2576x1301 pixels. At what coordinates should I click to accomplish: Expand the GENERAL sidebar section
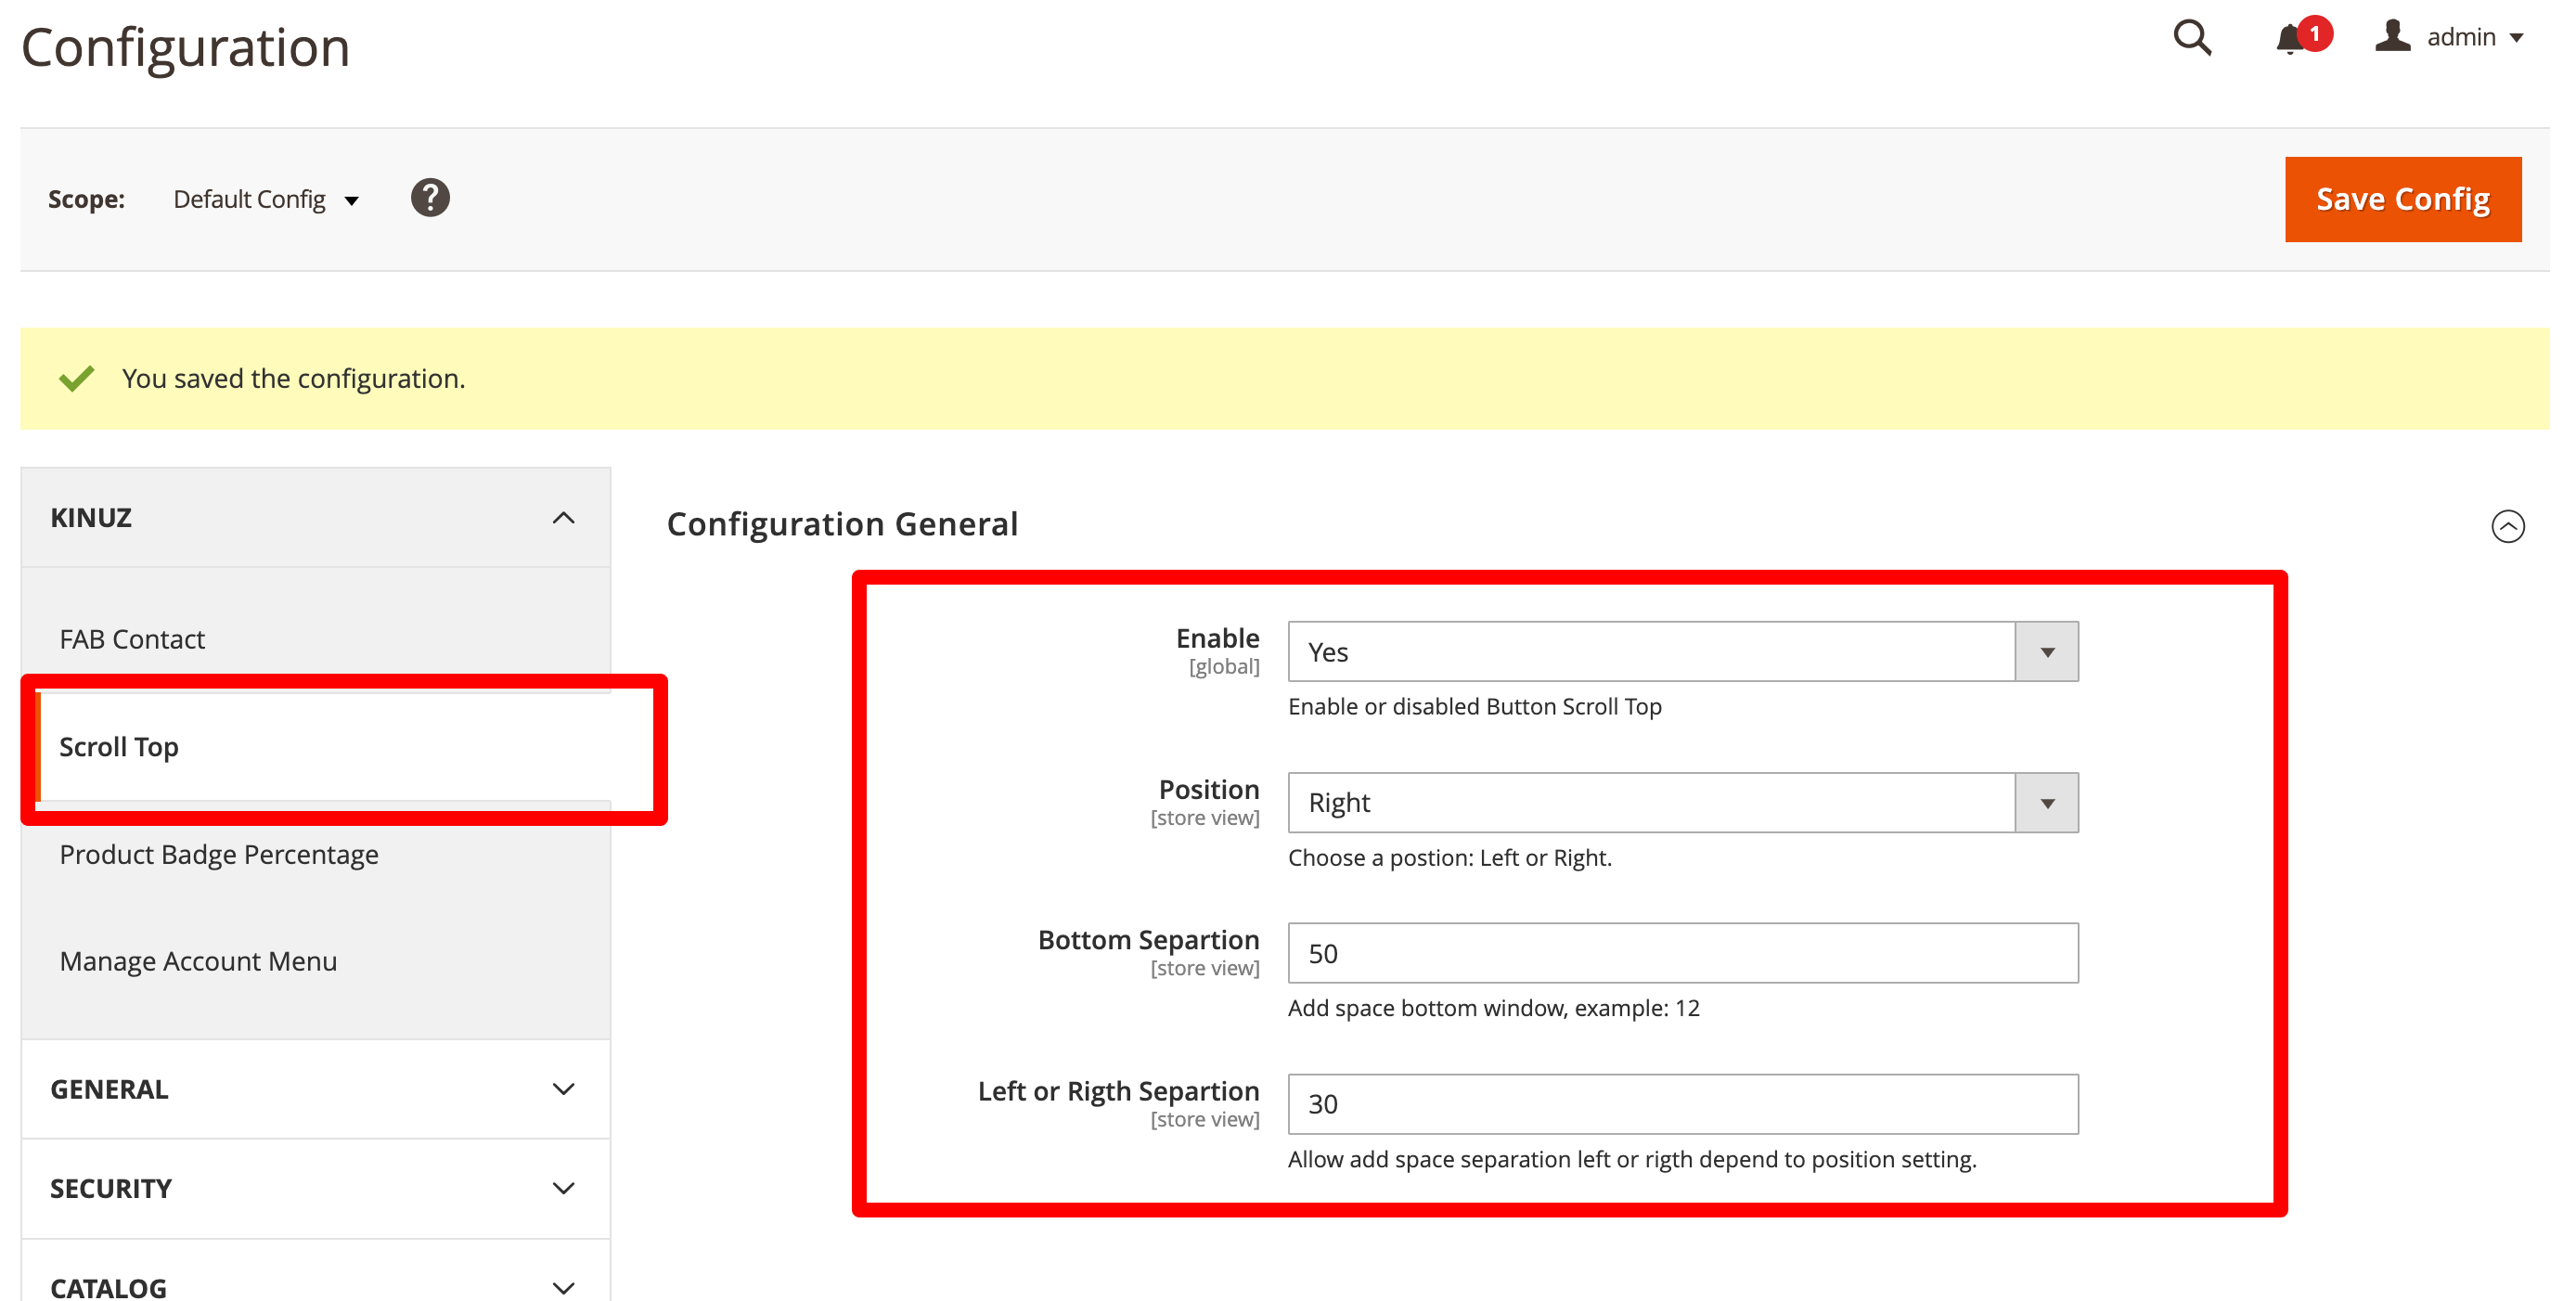(x=315, y=1089)
